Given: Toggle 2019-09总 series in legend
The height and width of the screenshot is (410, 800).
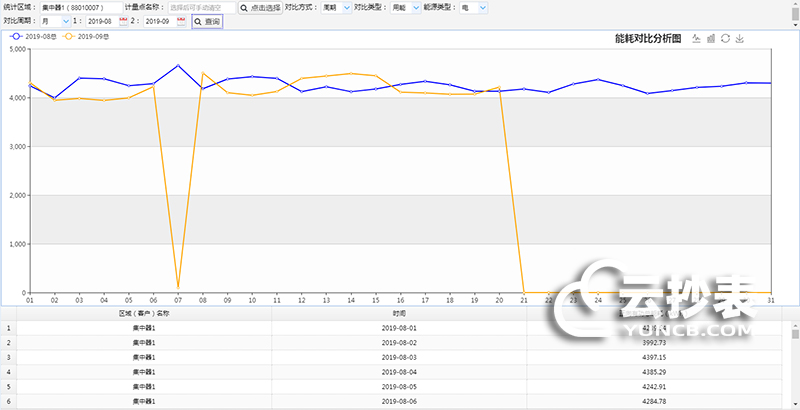Looking at the screenshot, I should pos(89,37).
